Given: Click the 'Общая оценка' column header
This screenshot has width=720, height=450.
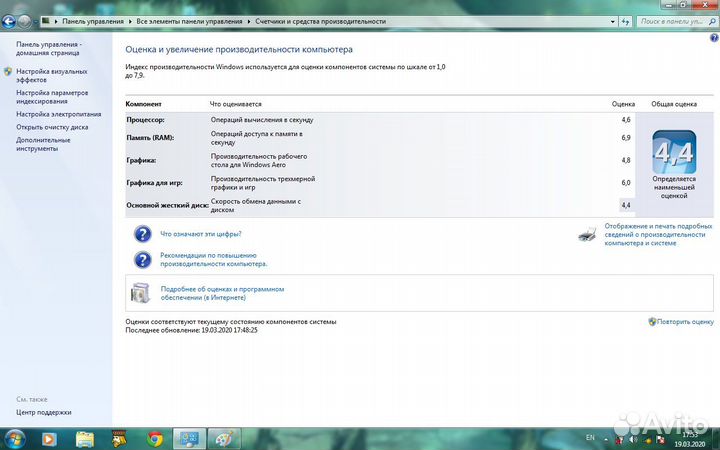Looking at the screenshot, I should (674, 104).
